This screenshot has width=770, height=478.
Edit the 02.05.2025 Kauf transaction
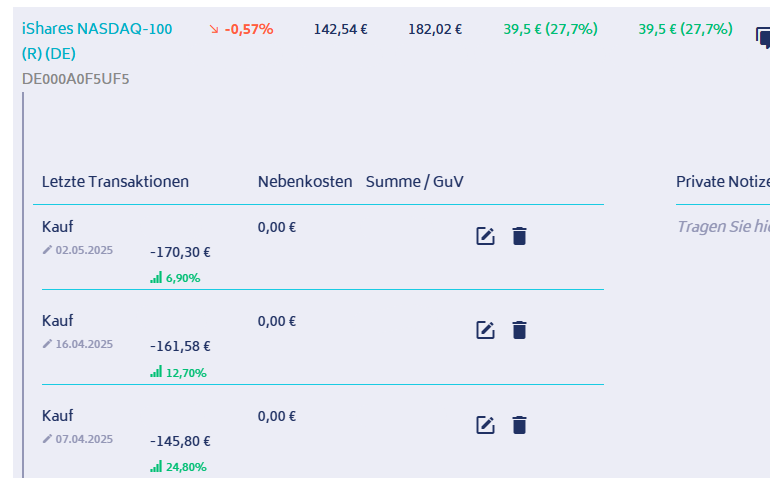pos(485,236)
